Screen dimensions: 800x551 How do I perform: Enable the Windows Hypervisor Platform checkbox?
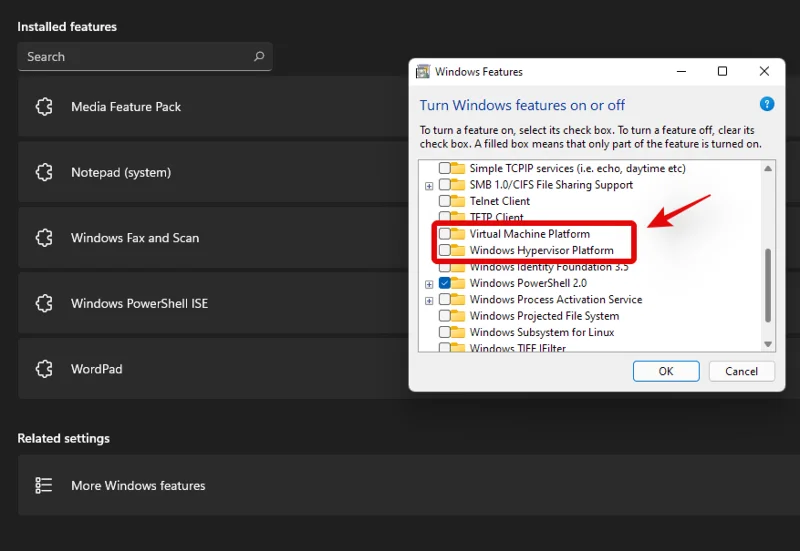click(x=445, y=250)
